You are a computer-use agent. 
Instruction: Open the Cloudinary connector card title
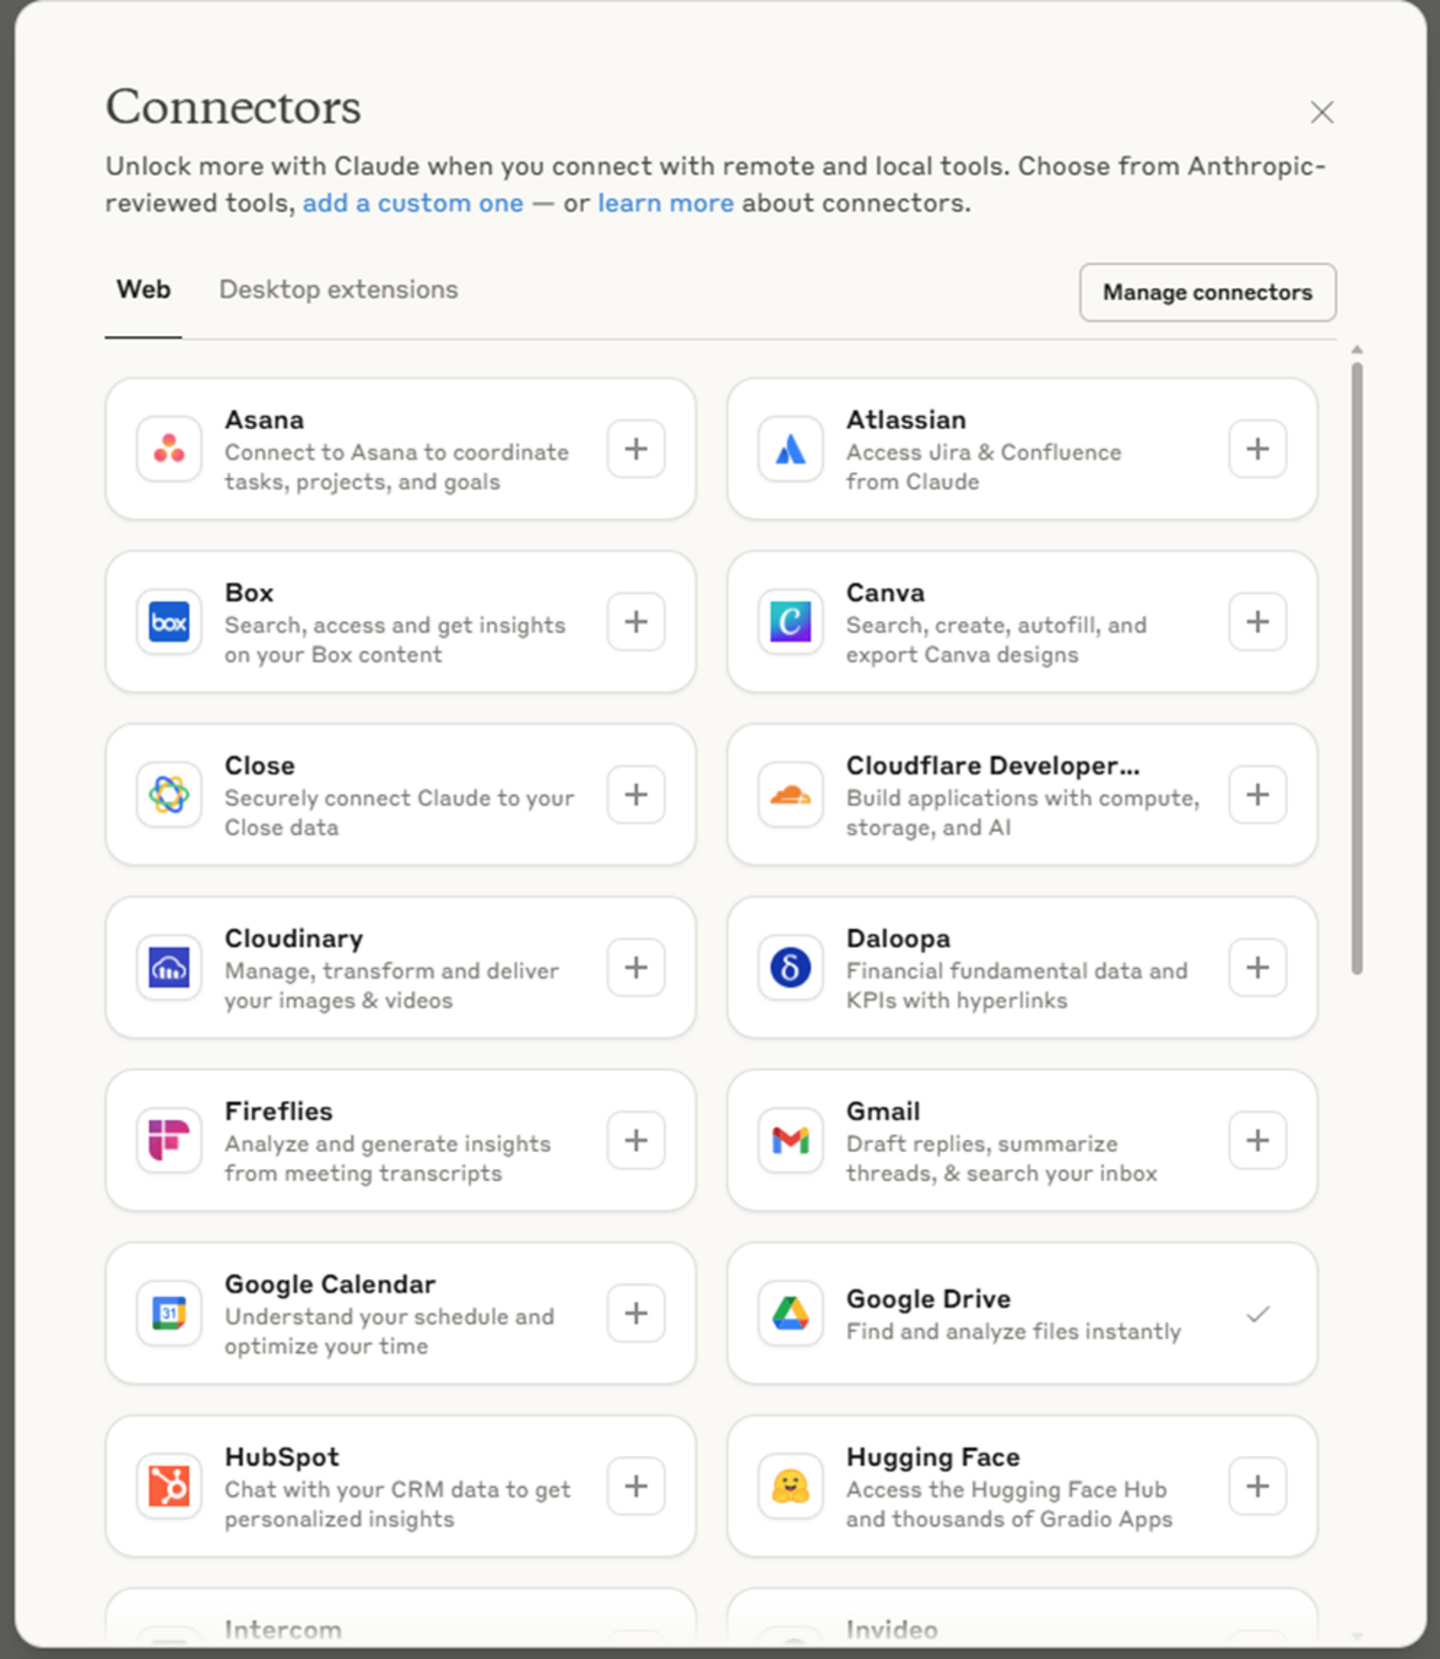pos(294,938)
